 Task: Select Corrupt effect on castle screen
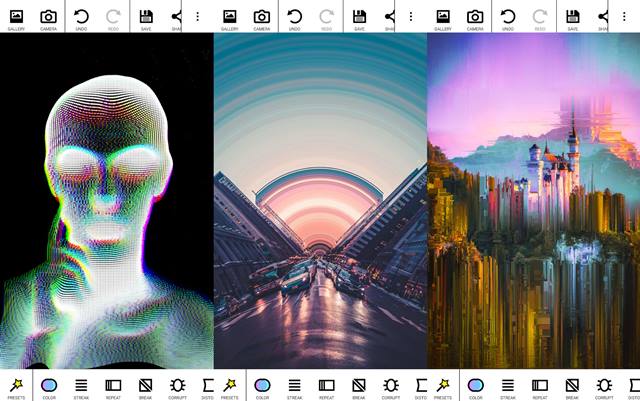tap(604, 388)
